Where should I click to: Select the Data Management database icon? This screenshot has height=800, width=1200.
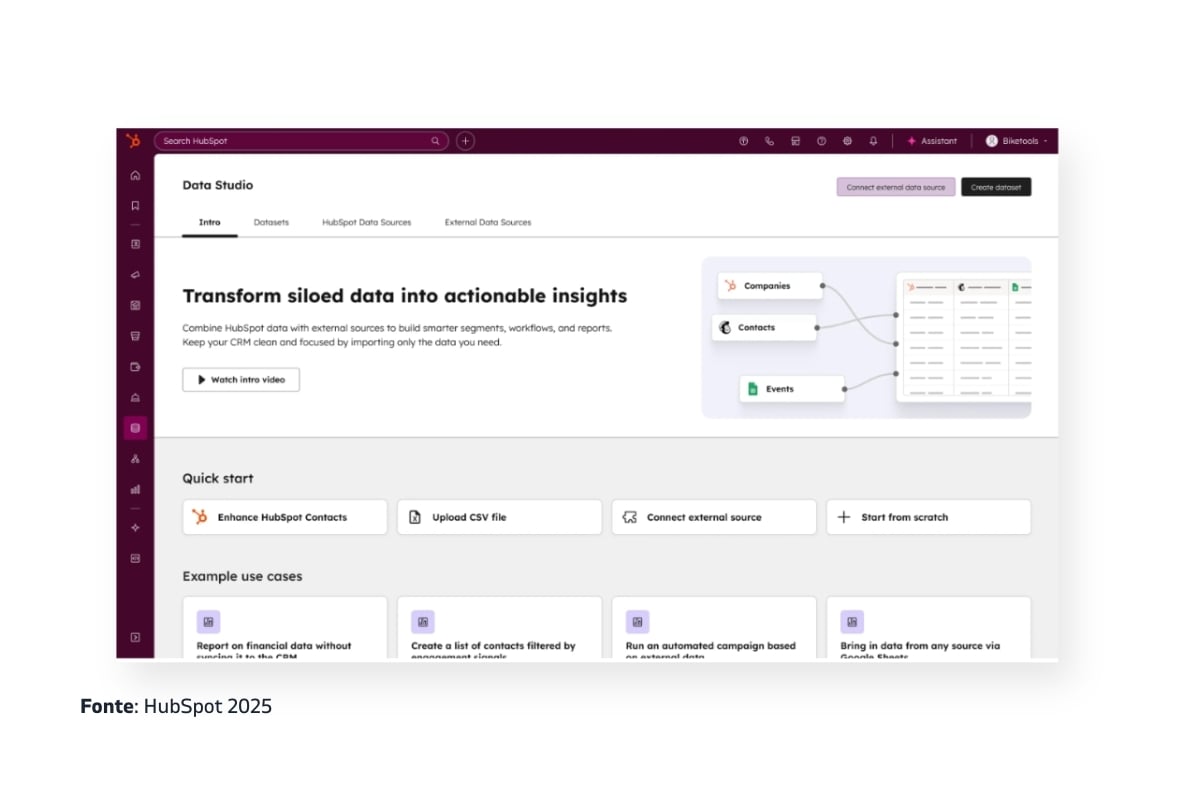click(135, 428)
